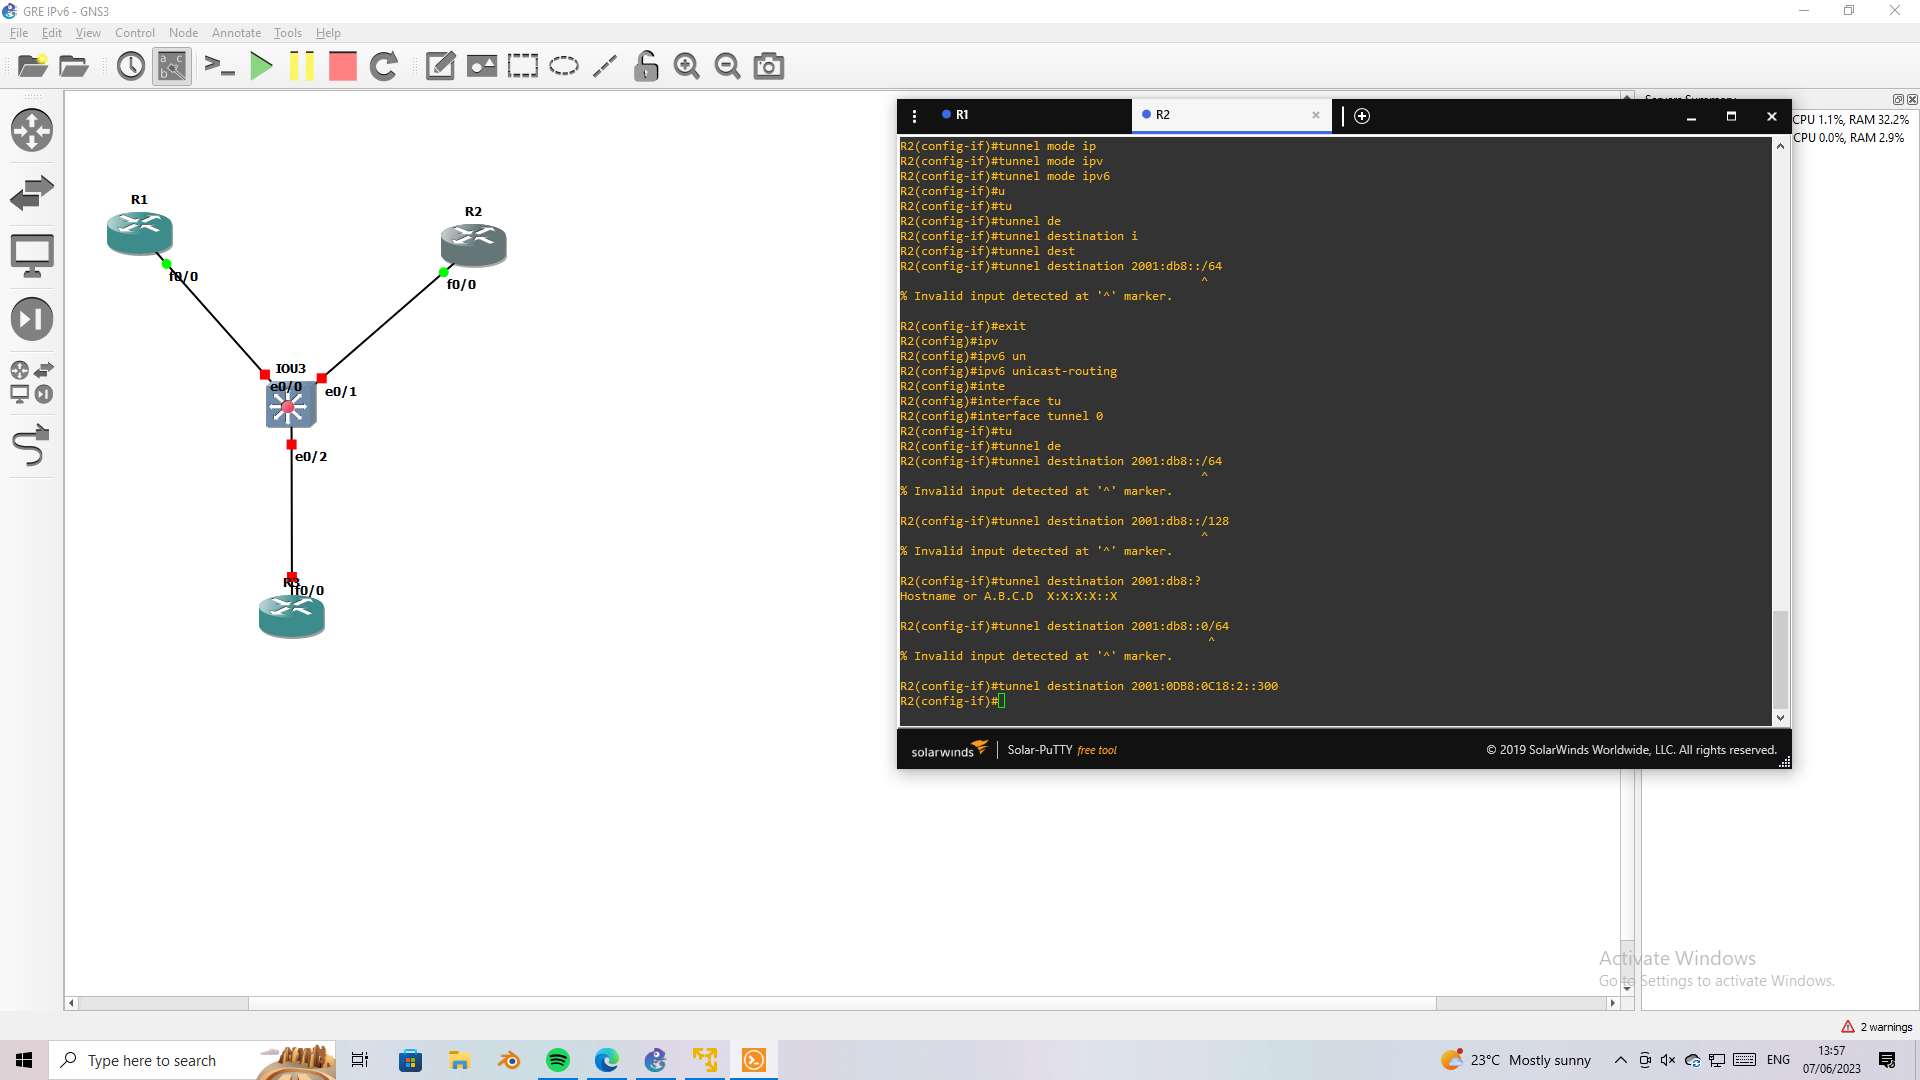Stop all devices using the red stop icon
The width and height of the screenshot is (1920, 1080).
pos(342,66)
